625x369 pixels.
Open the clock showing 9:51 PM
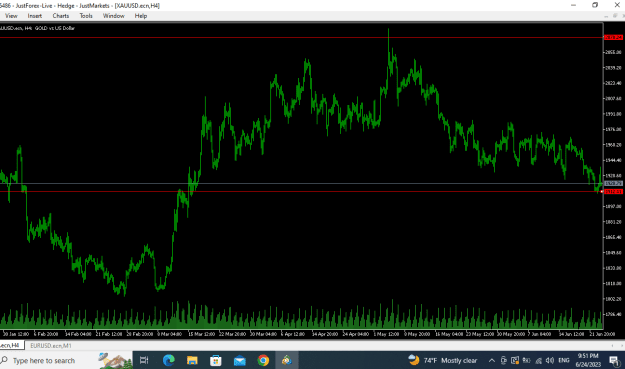tap(588, 360)
